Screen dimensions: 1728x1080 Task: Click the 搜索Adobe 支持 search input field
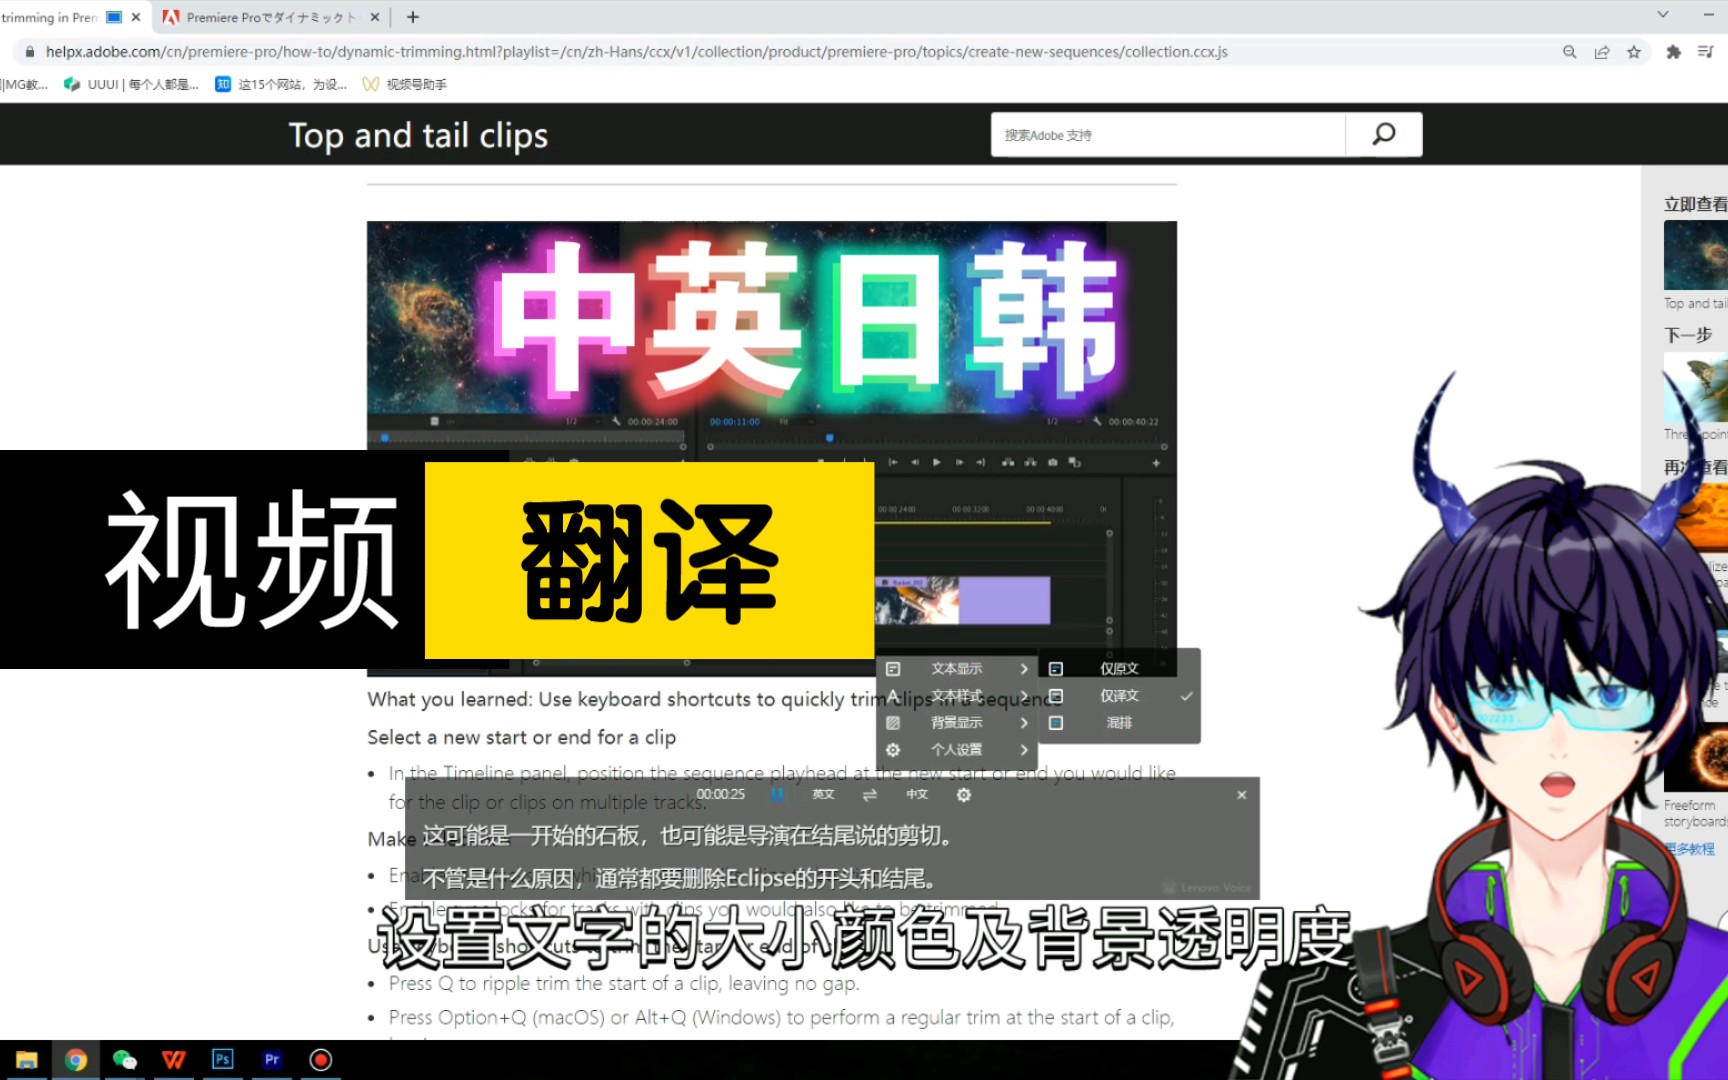[1168, 134]
